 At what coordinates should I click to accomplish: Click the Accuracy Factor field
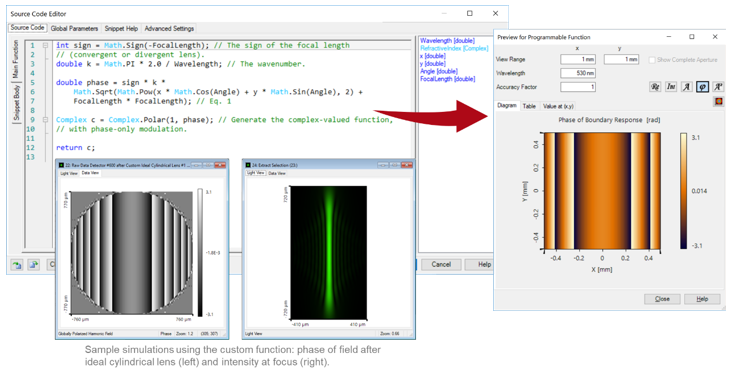(578, 87)
